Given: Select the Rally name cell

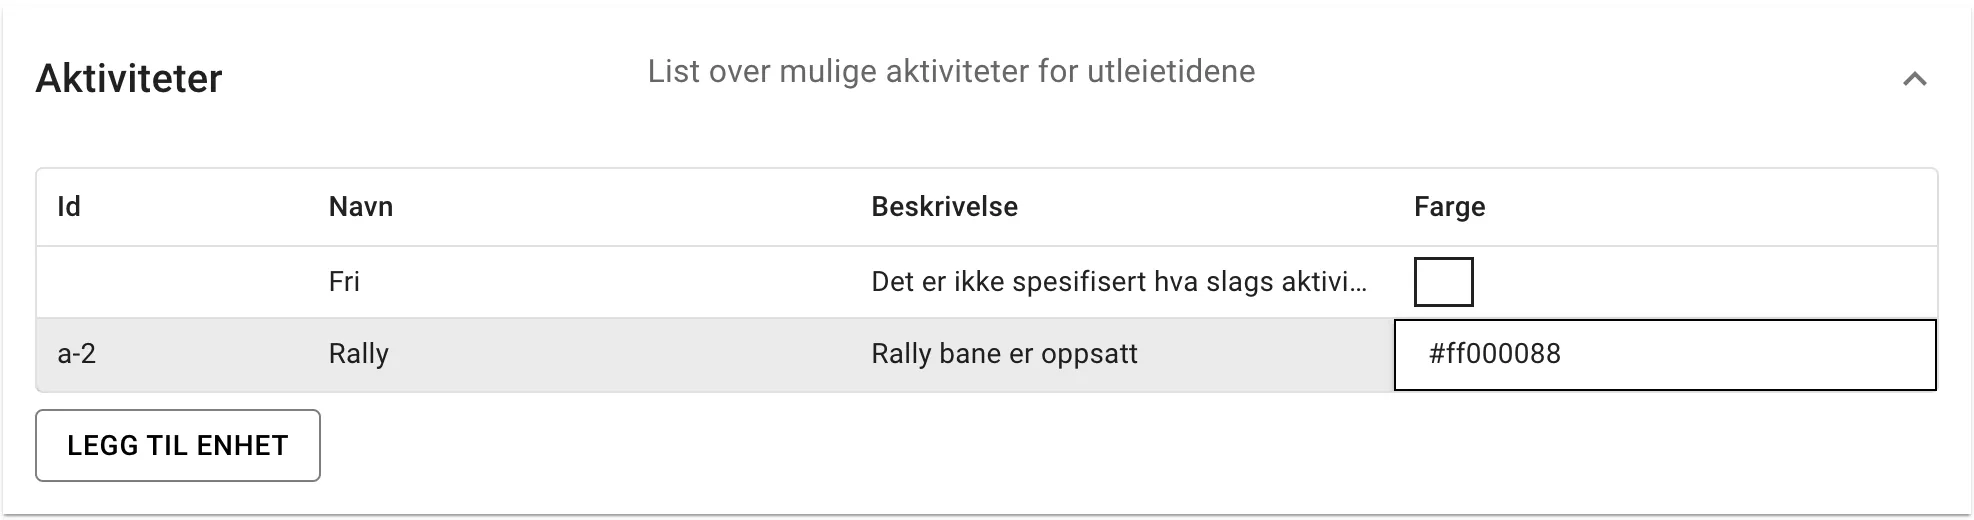Looking at the screenshot, I should pos(359,354).
